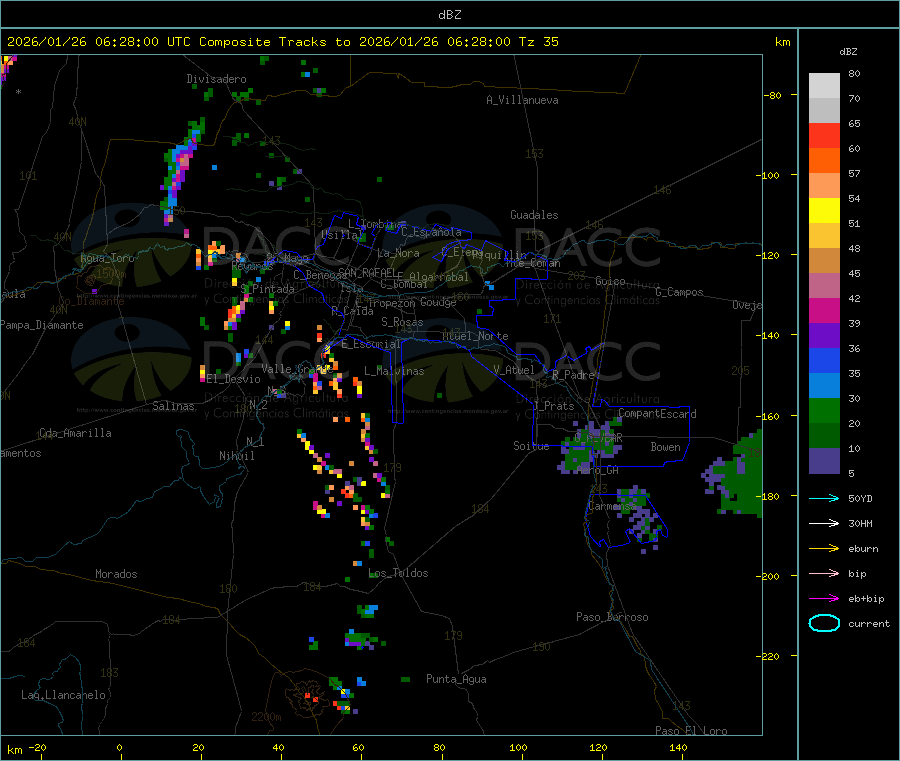Click the 35 dBZ blue color swatch
Image resolution: width=900 pixels, height=761 pixels.
(x=824, y=385)
